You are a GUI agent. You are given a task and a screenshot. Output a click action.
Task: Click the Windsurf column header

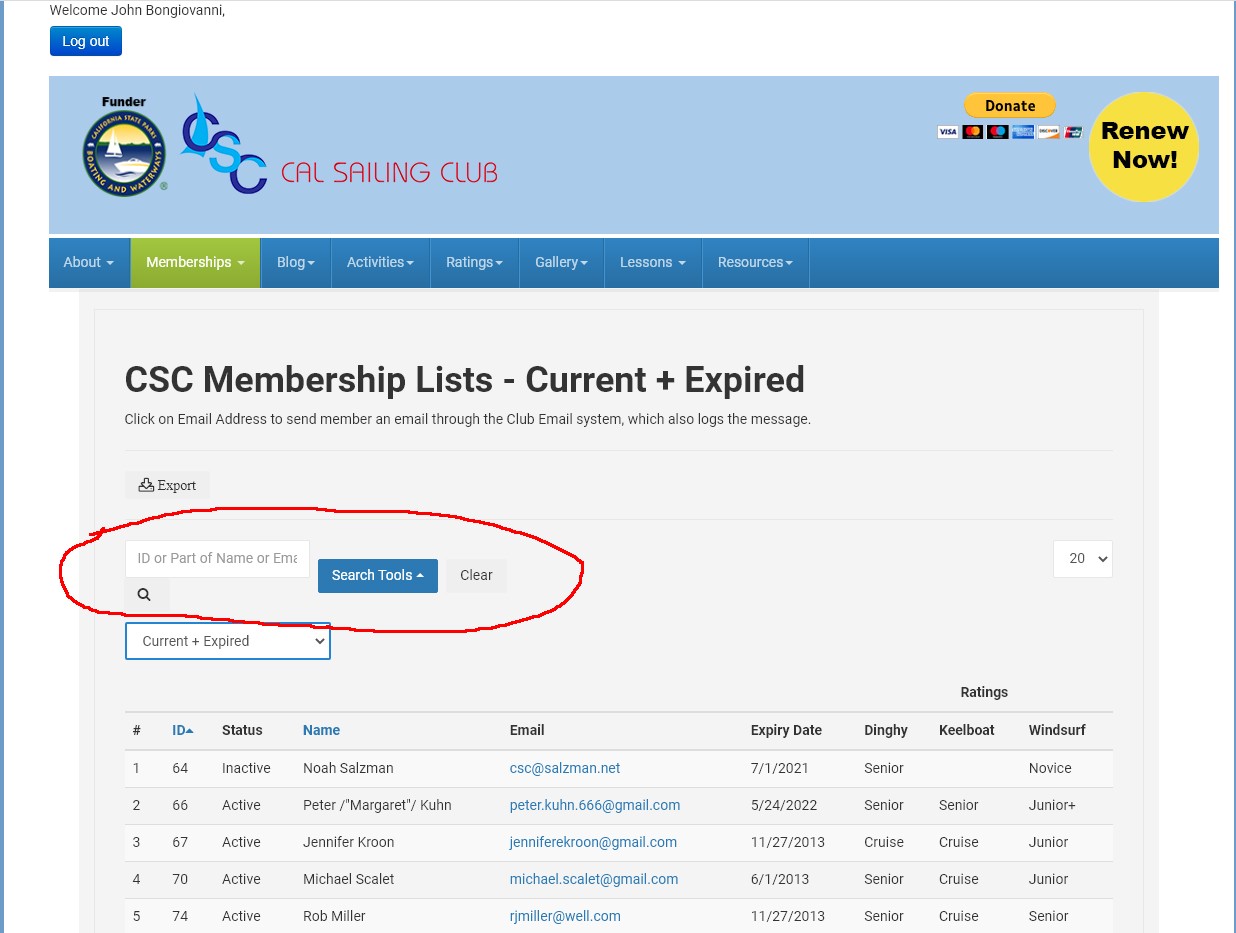[x=1057, y=730]
